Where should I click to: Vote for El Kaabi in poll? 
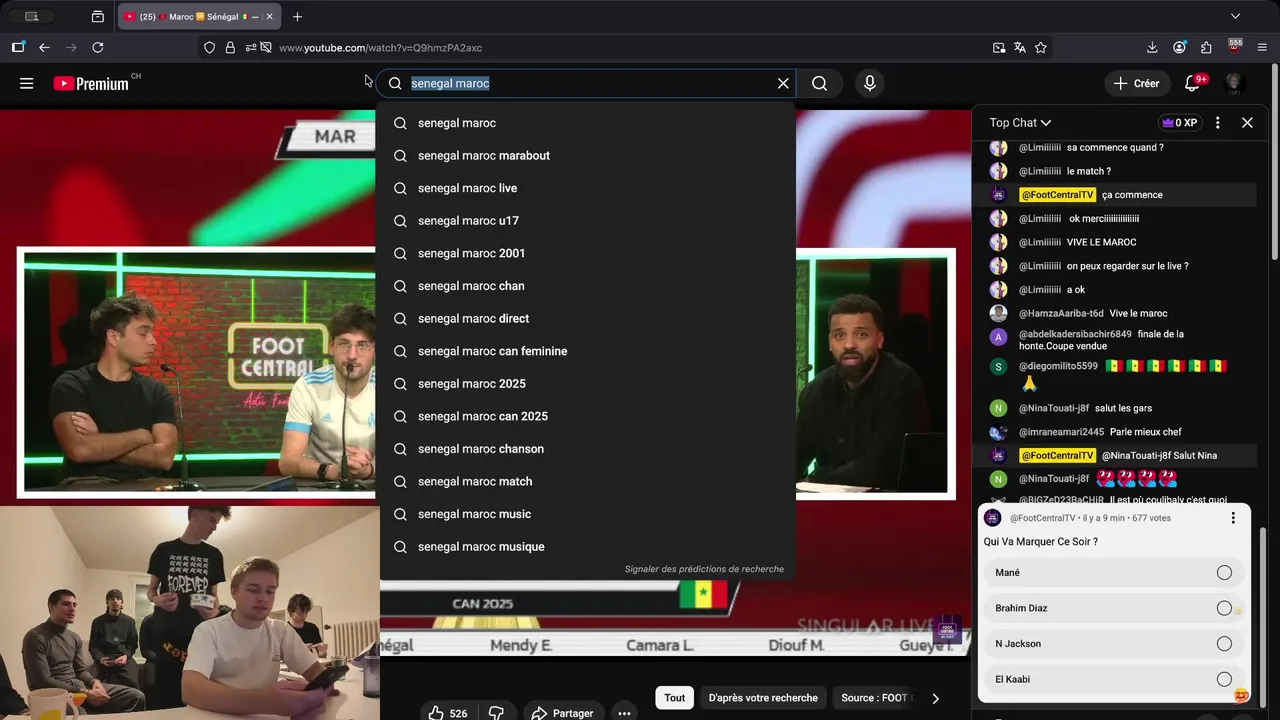point(1114,679)
